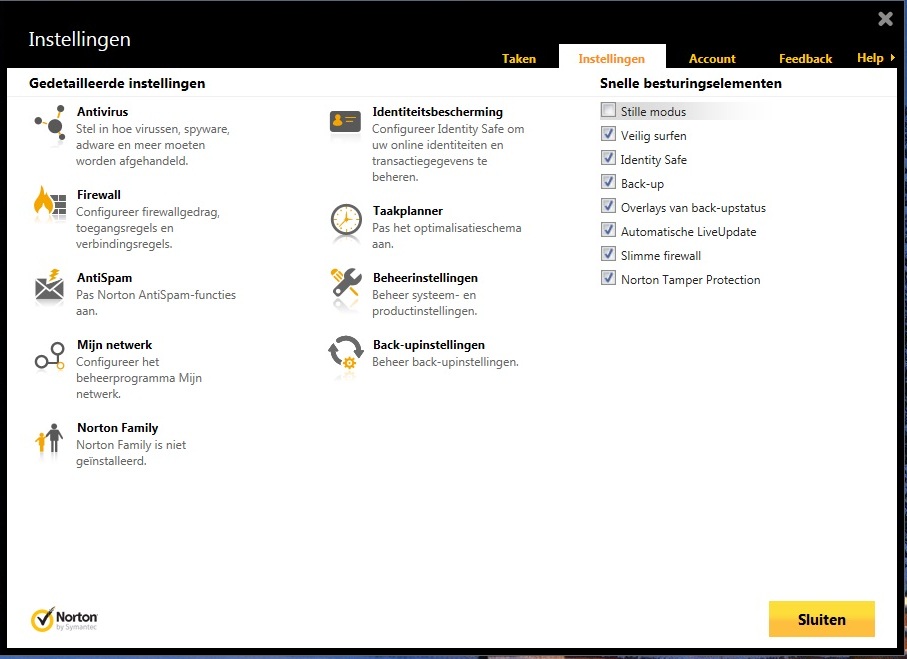Click the 'Veilig surfen' label
Viewport: 907px width, 659px height.
click(x=654, y=136)
